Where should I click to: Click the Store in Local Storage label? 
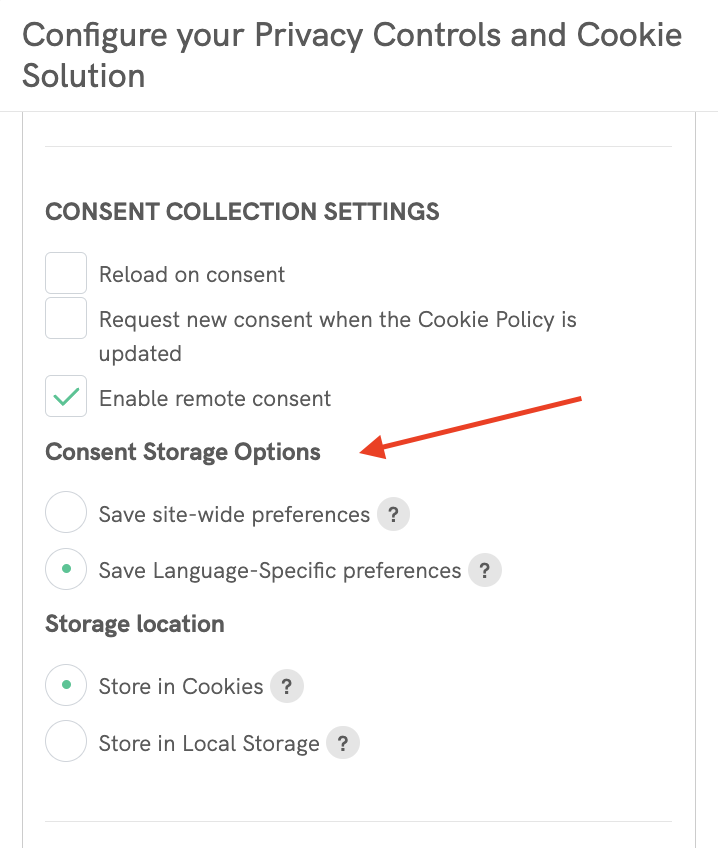point(208,743)
